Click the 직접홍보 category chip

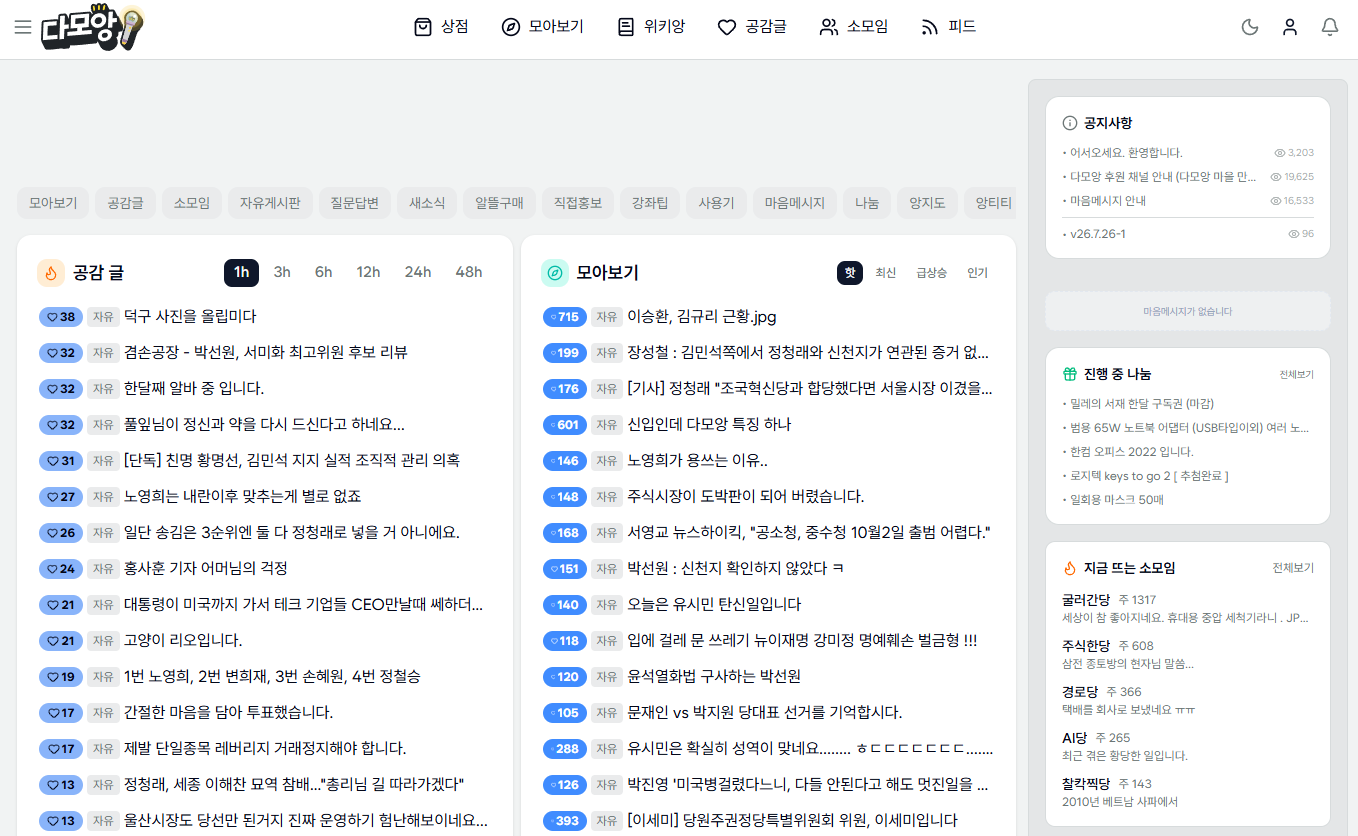point(577,203)
